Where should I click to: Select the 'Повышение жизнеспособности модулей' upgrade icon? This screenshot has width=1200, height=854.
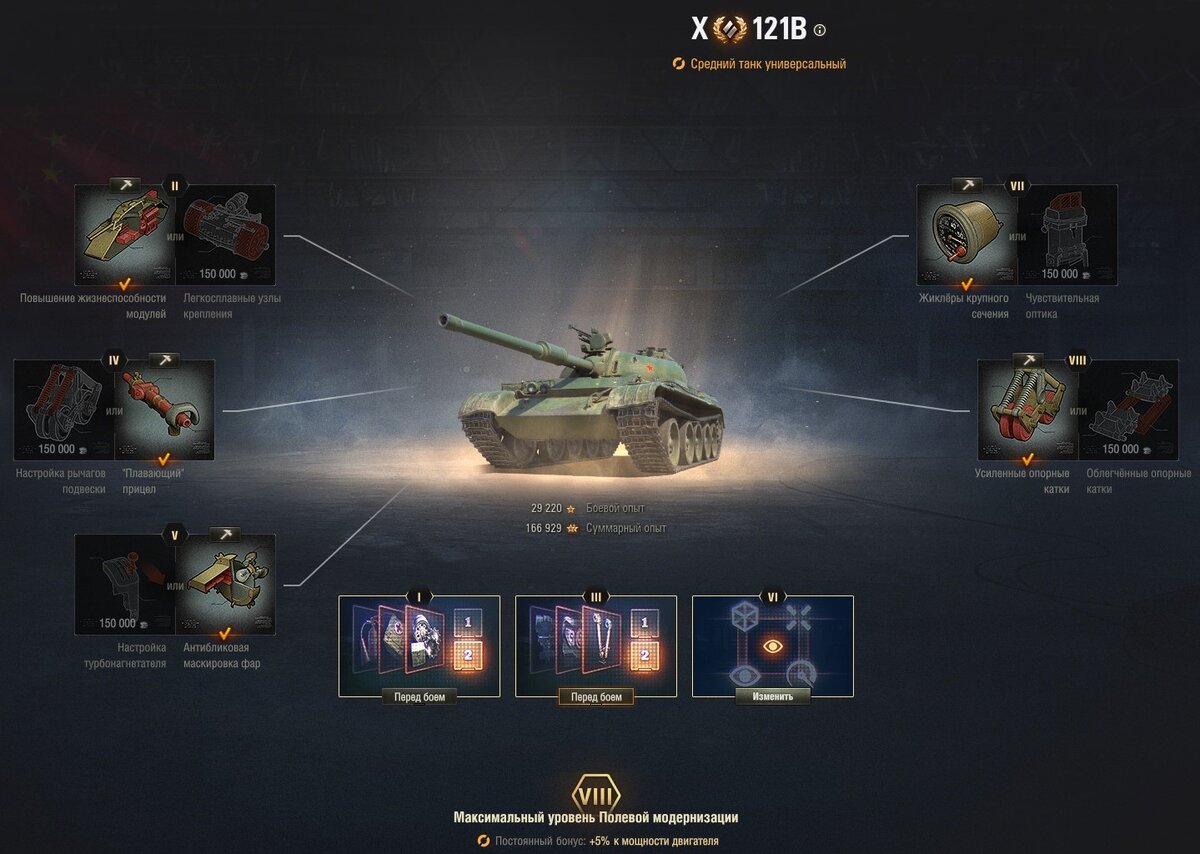pos(125,235)
